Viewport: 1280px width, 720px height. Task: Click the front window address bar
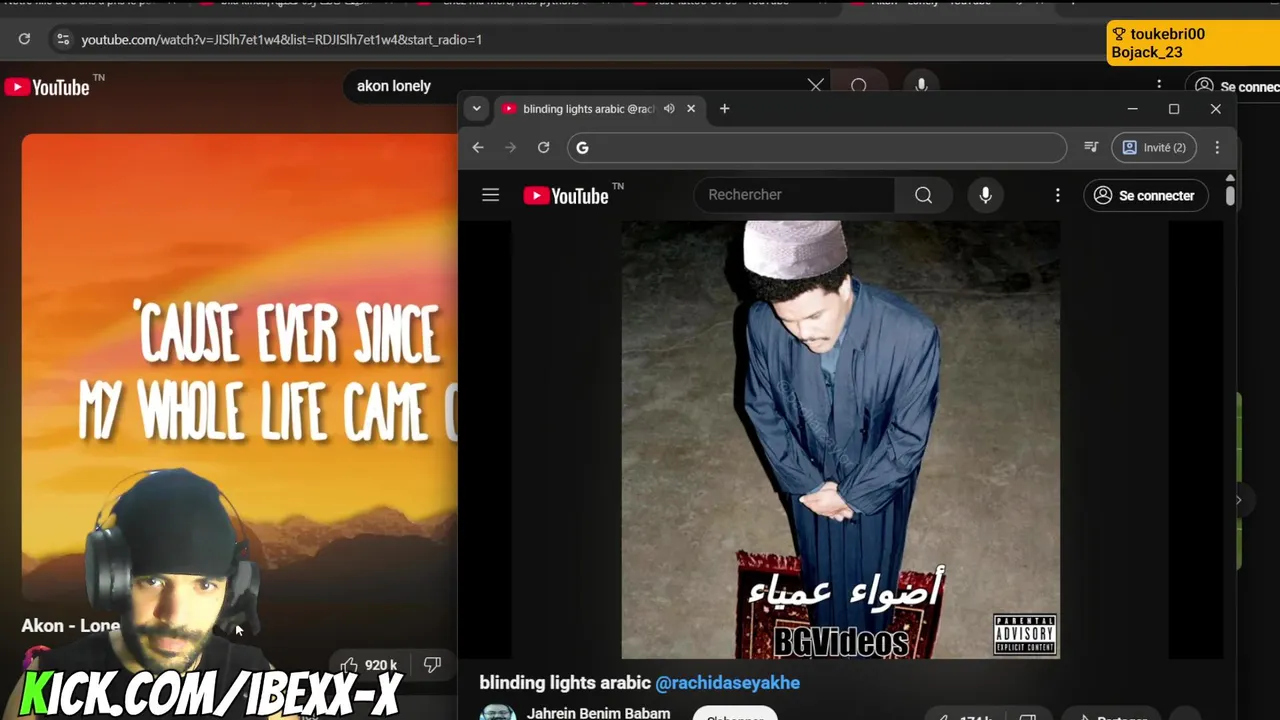point(817,147)
